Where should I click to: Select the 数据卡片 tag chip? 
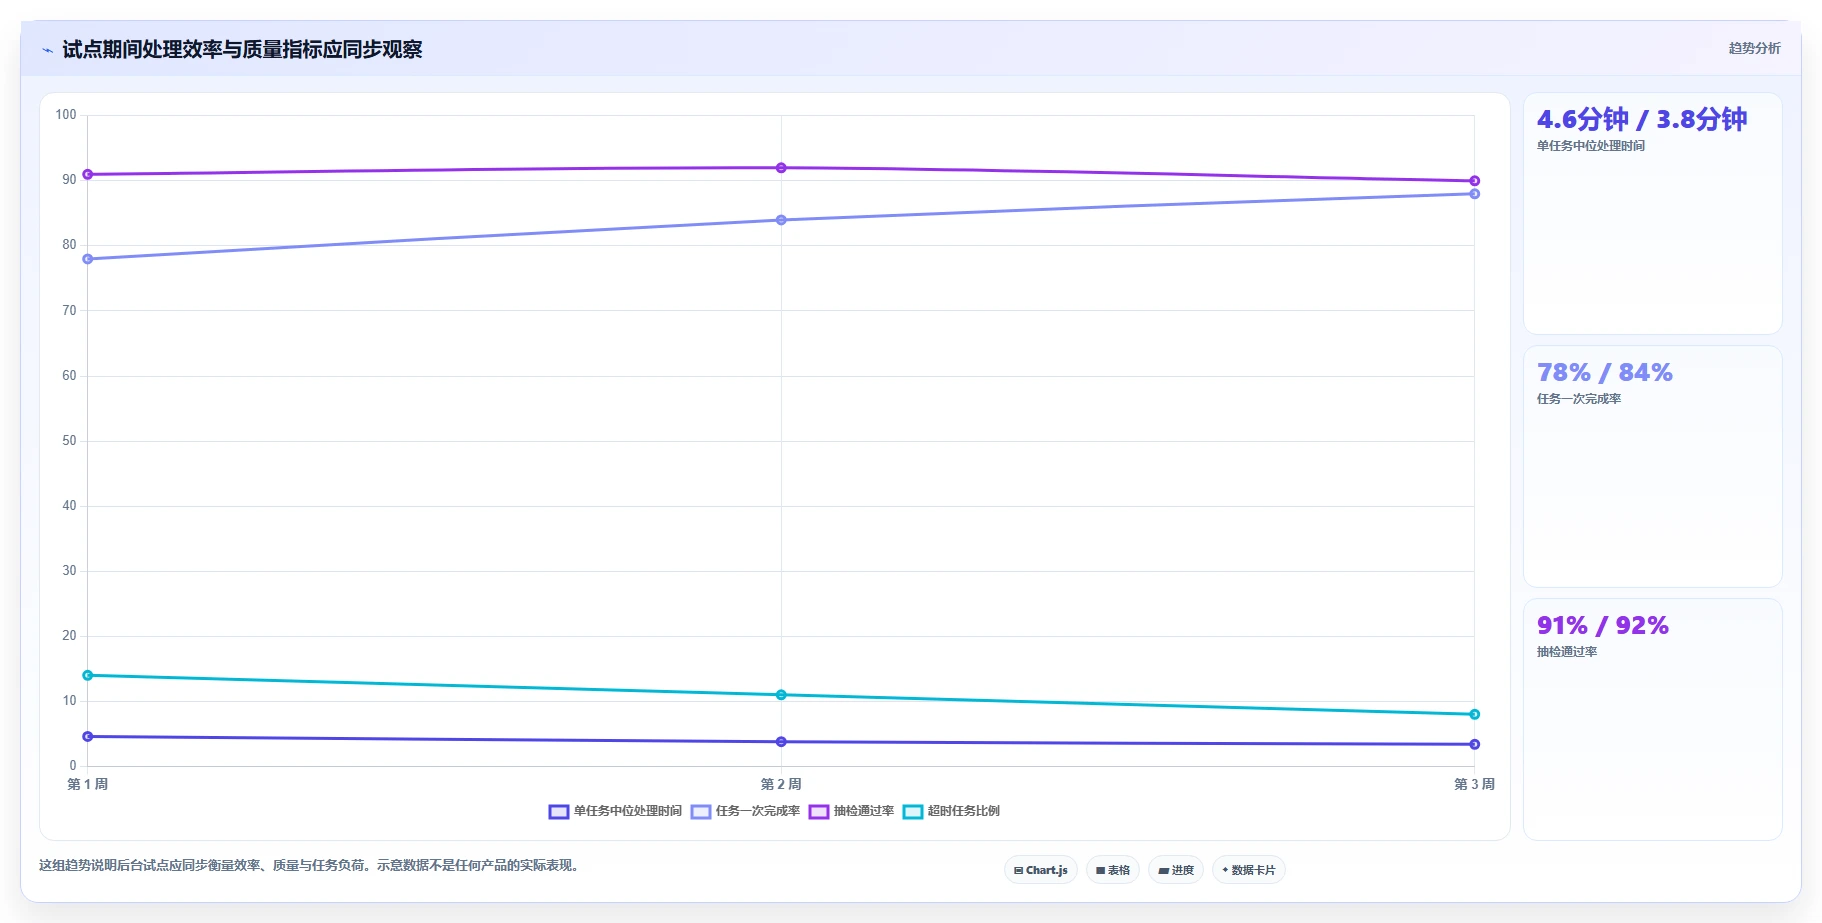(1249, 870)
